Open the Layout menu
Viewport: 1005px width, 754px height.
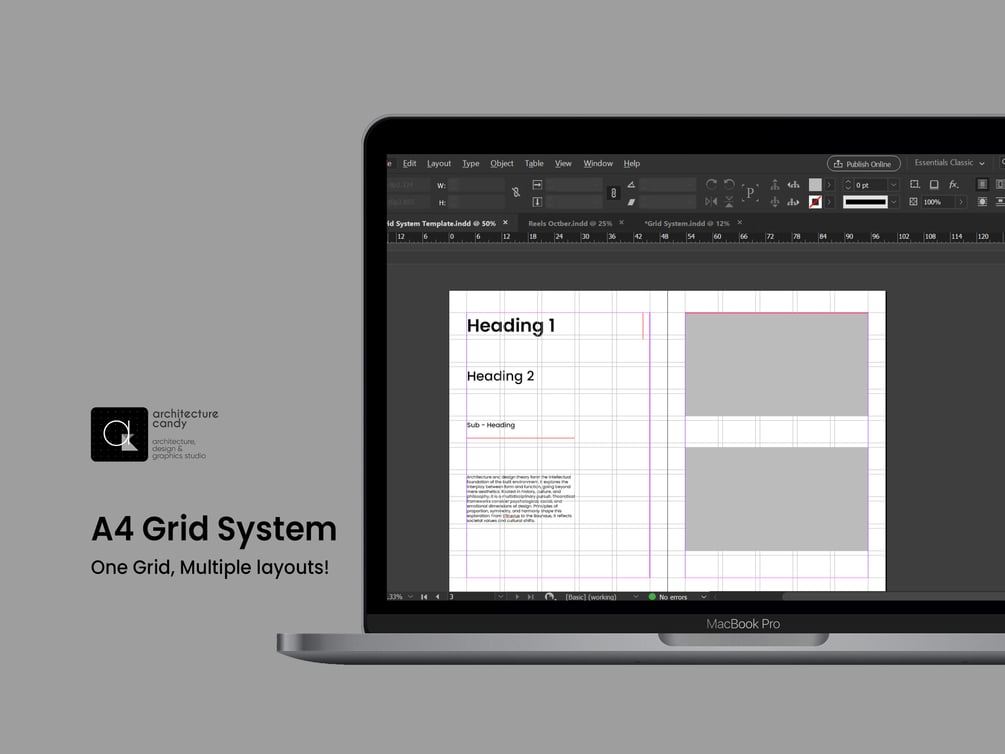(439, 163)
